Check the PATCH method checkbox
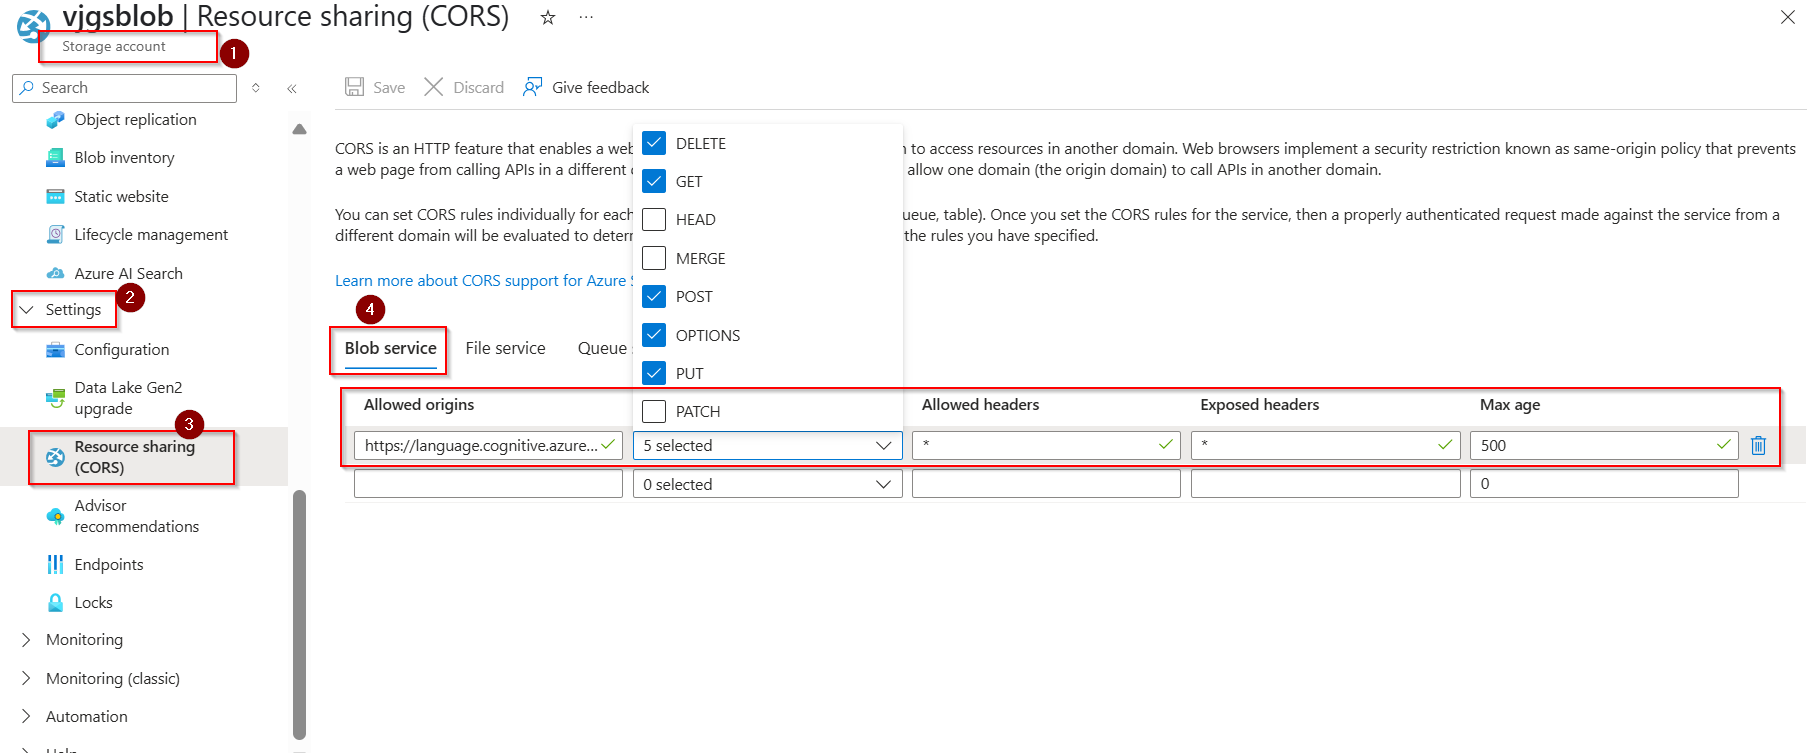Image resolution: width=1807 pixels, height=753 pixels. tap(654, 411)
